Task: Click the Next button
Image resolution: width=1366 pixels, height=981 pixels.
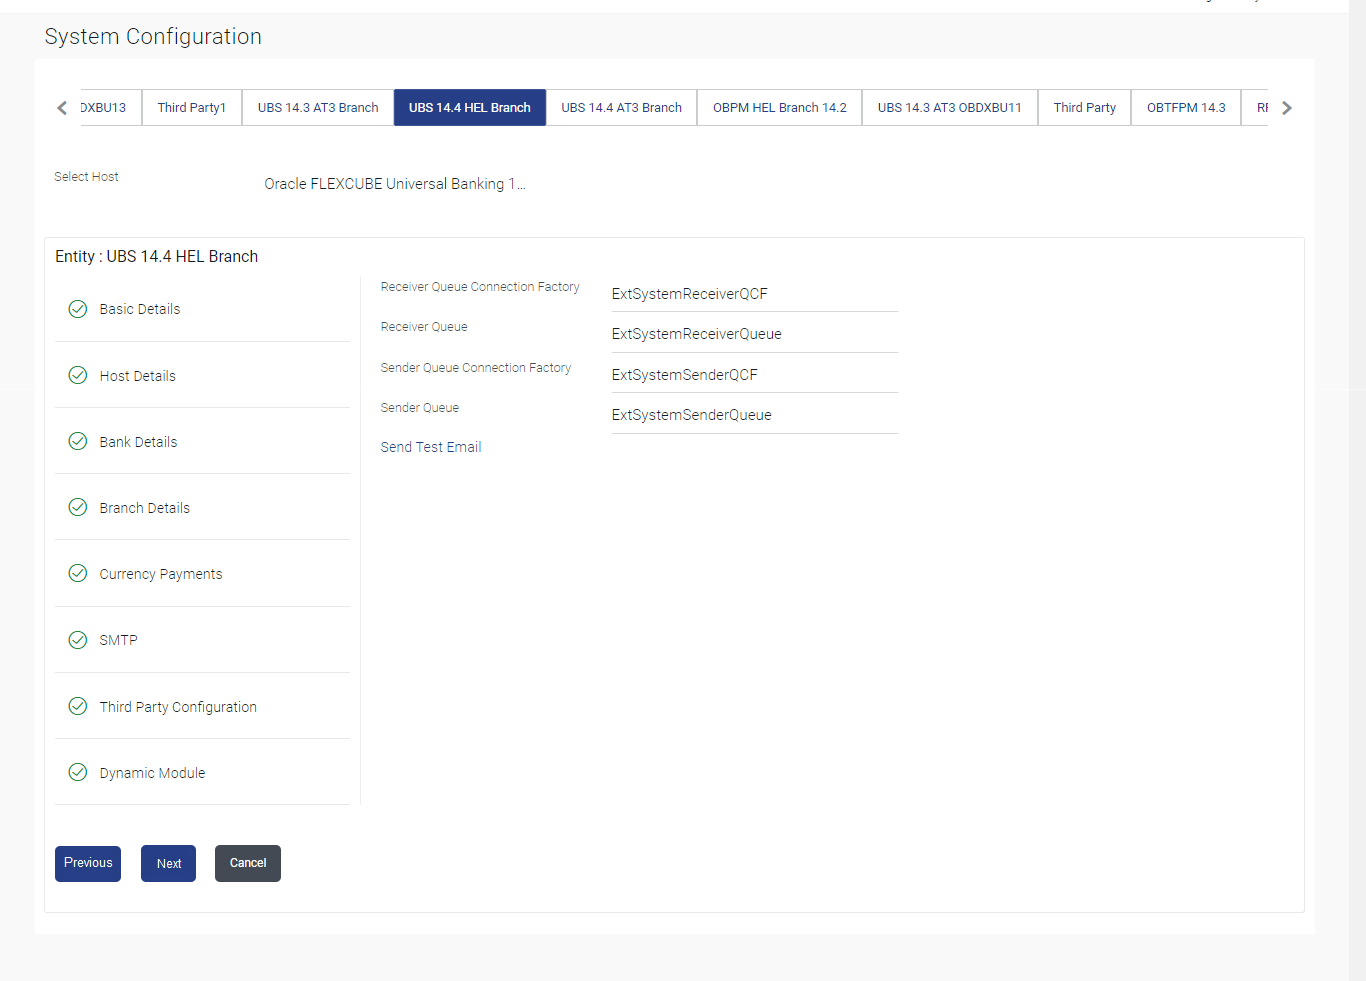Action: pyautogui.click(x=168, y=863)
